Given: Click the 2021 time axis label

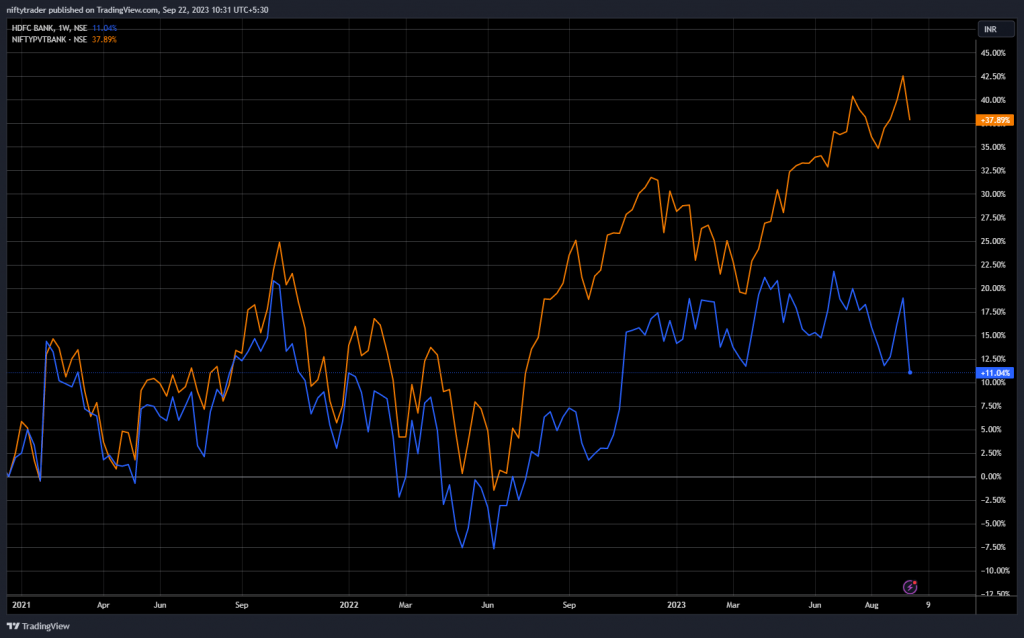Looking at the screenshot, I should (x=21, y=605).
